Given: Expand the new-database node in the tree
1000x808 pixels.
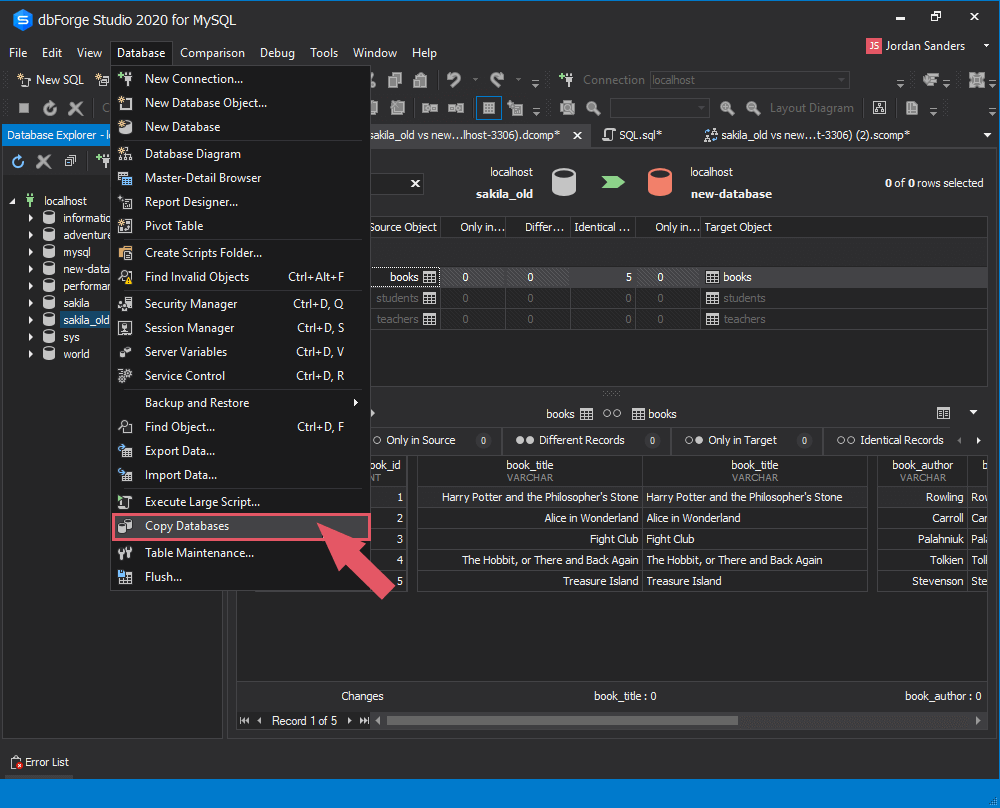Looking at the screenshot, I should [30, 268].
